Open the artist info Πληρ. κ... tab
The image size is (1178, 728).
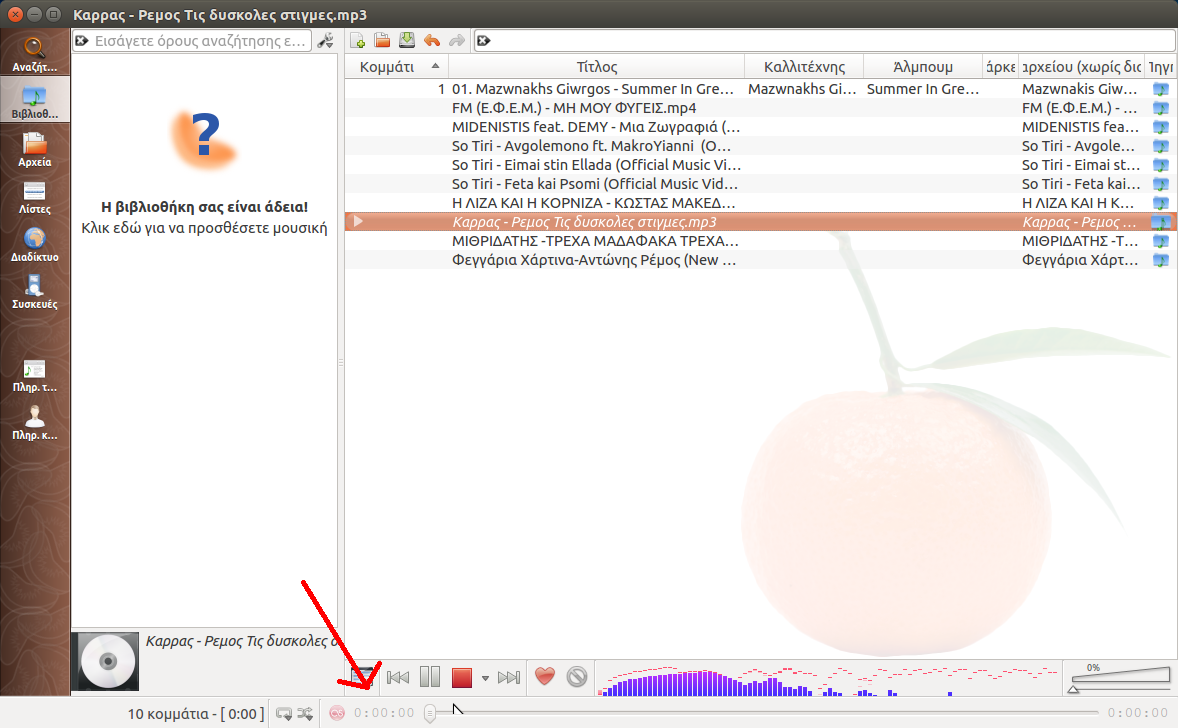pyautogui.click(x=35, y=422)
